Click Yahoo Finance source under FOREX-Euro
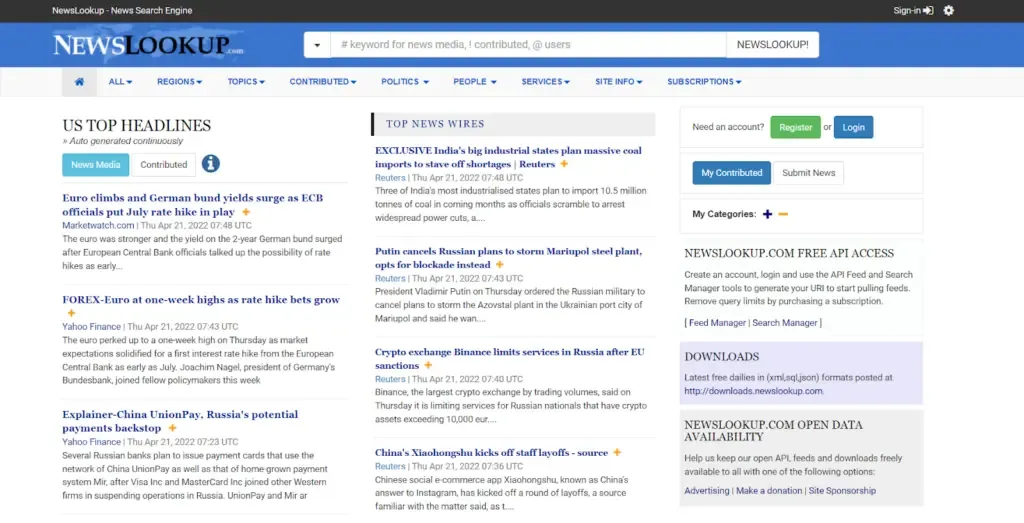The height and width of the screenshot is (523, 1024). pyautogui.click(x=91, y=326)
